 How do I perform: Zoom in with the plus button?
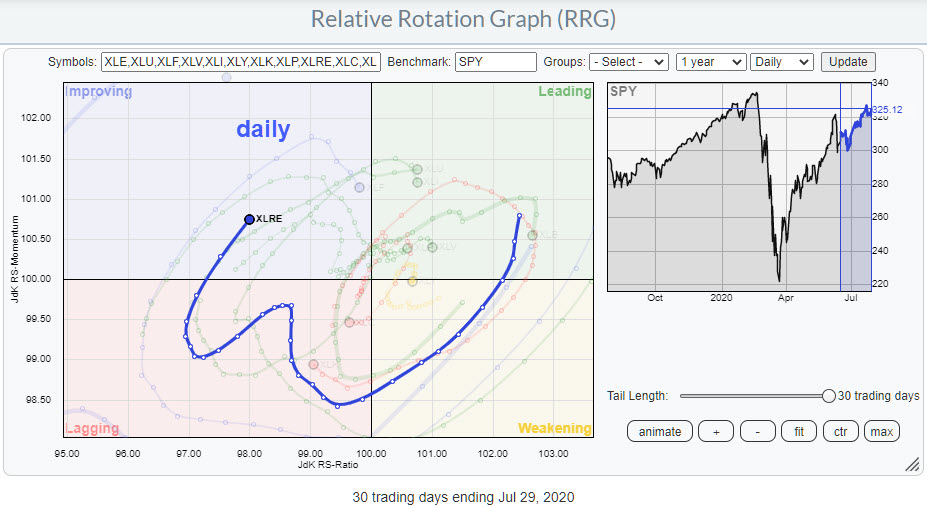point(716,431)
